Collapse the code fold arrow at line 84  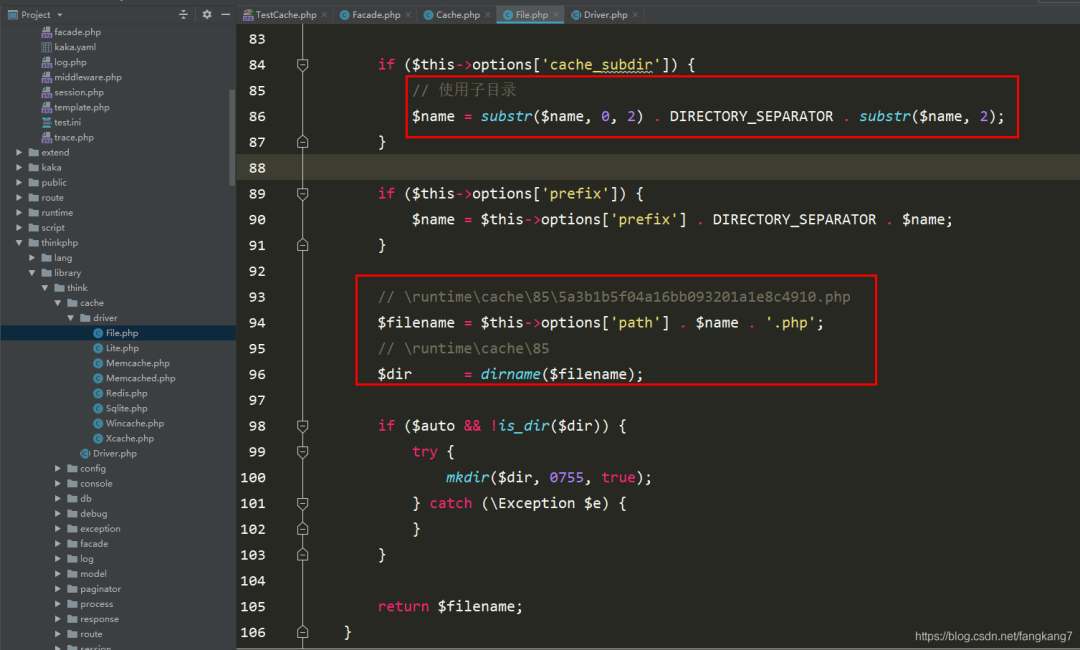point(303,64)
